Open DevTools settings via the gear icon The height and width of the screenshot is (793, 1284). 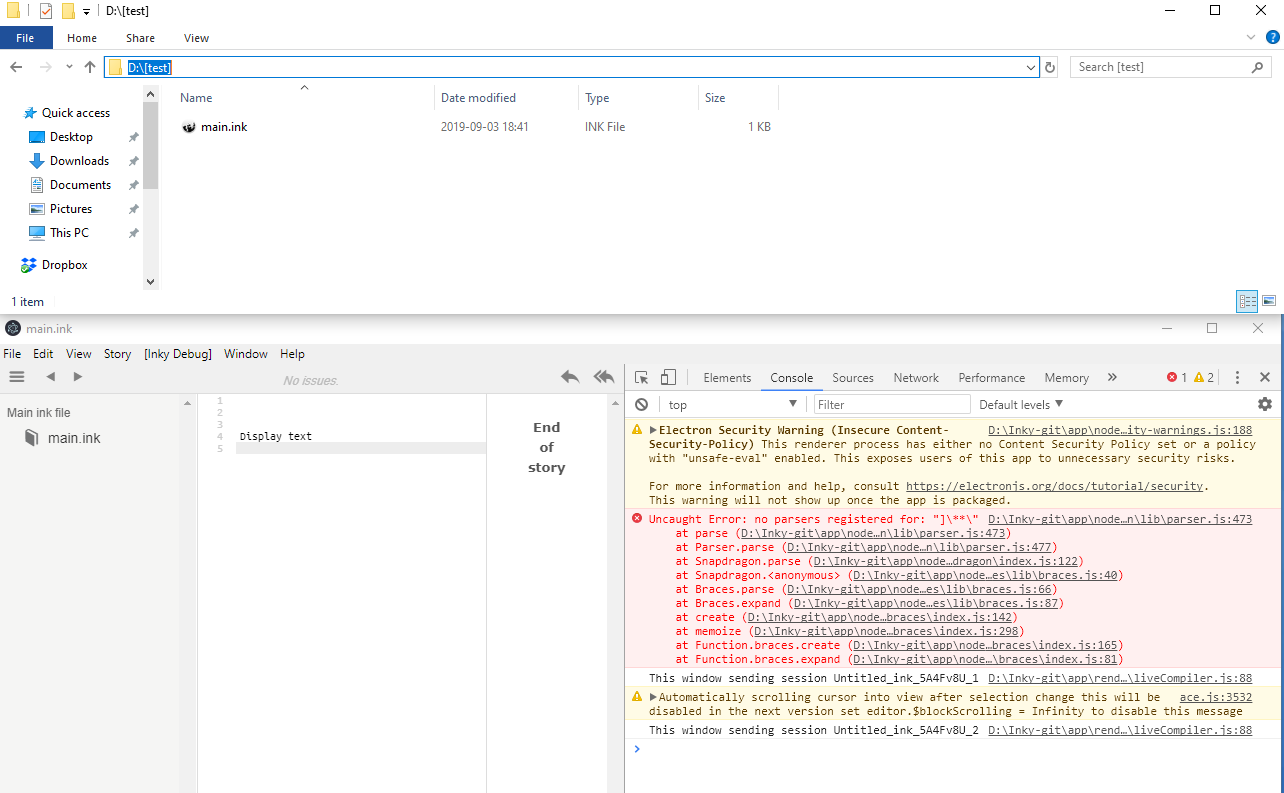point(1264,404)
